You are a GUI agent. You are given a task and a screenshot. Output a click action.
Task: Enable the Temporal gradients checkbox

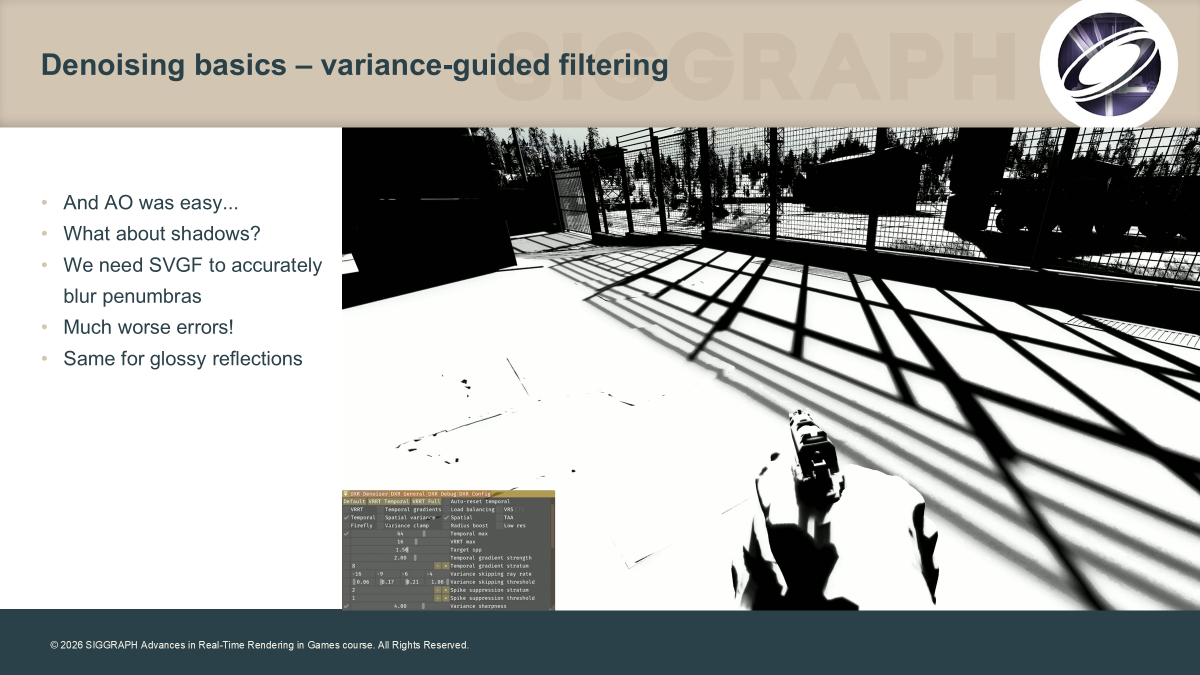(380, 509)
